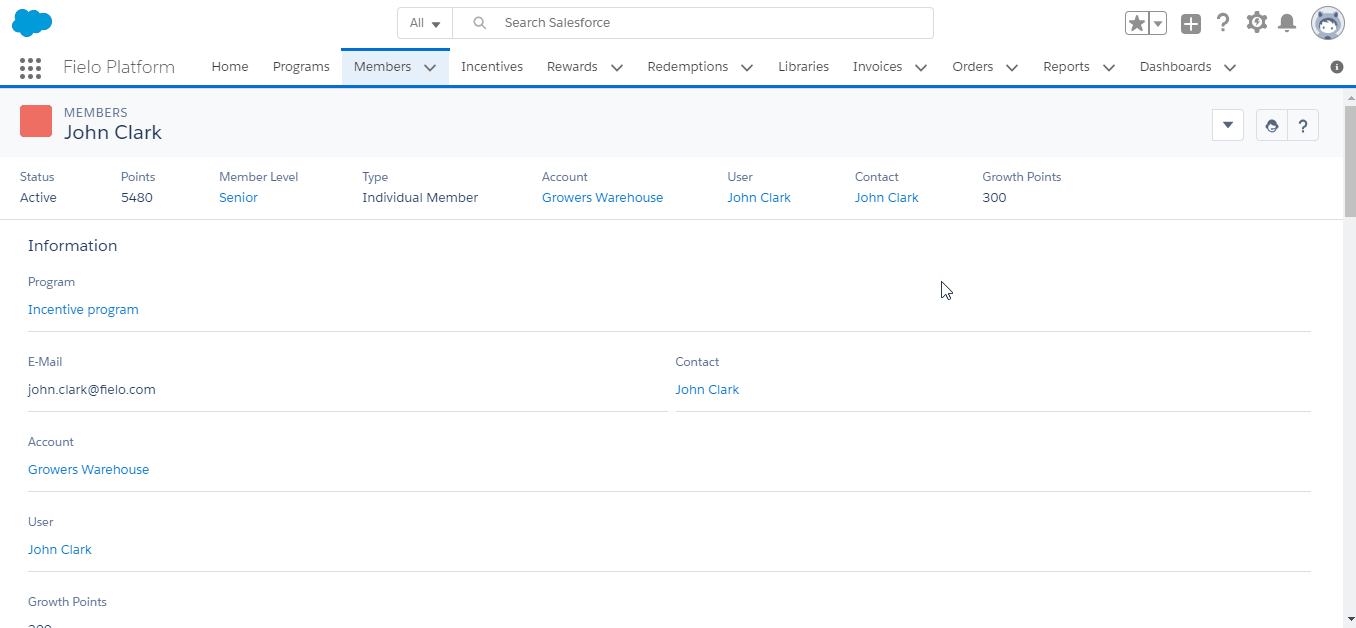
Task: Open John Clark link under User in Information
Action: 60,550
